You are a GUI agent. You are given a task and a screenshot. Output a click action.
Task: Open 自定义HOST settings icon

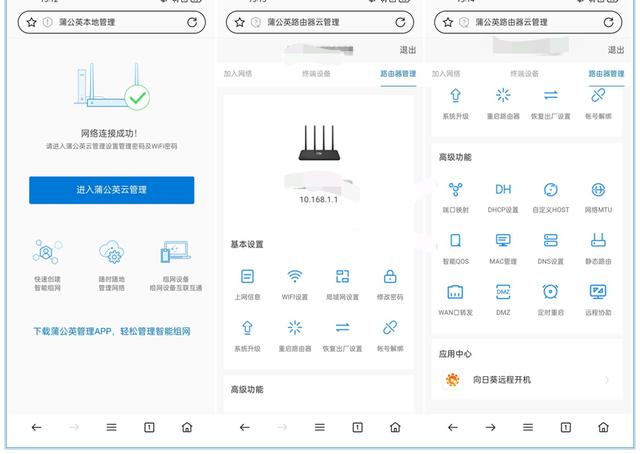551,189
